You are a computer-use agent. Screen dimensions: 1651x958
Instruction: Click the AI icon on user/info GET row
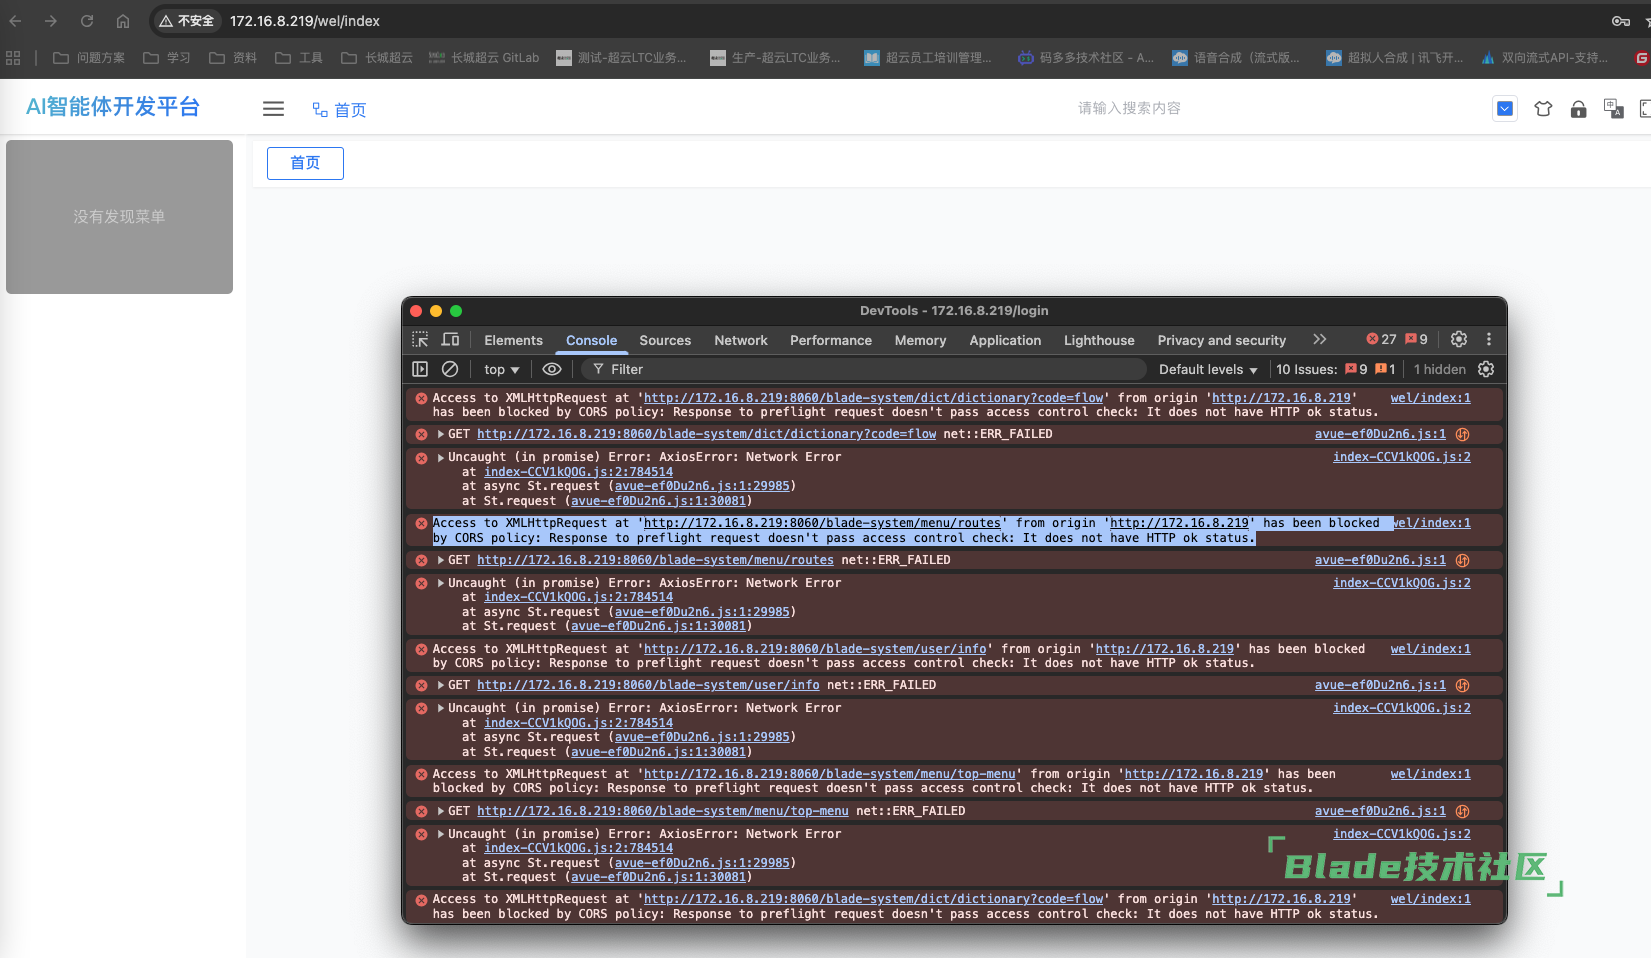(1462, 685)
